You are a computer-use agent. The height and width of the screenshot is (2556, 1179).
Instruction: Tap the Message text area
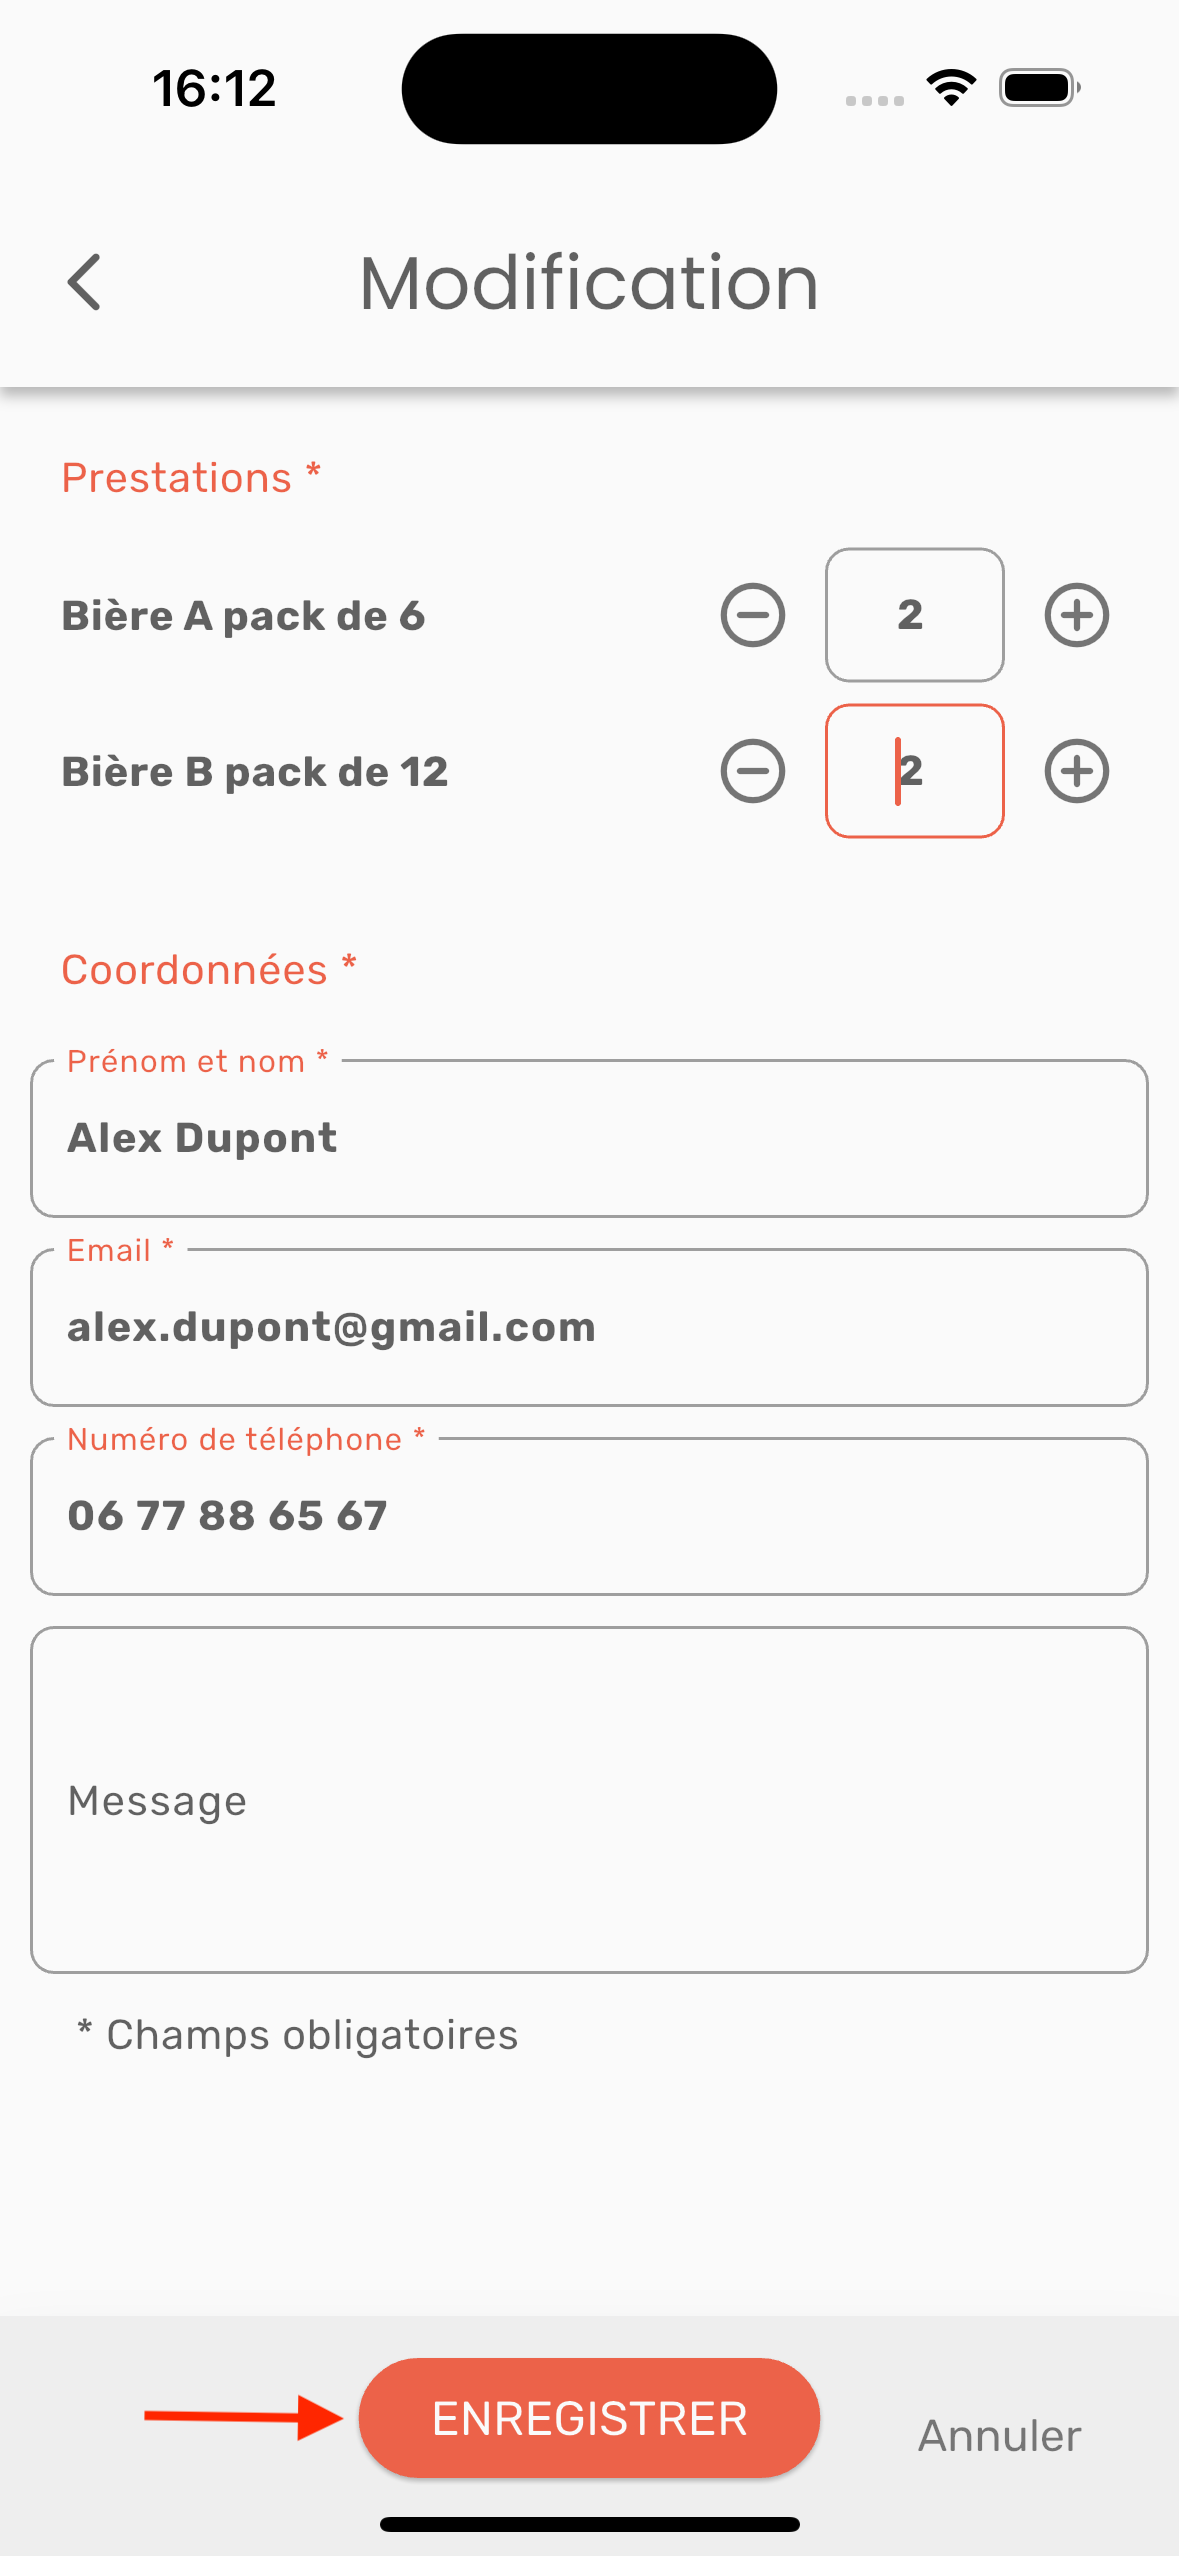(589, 1800)
